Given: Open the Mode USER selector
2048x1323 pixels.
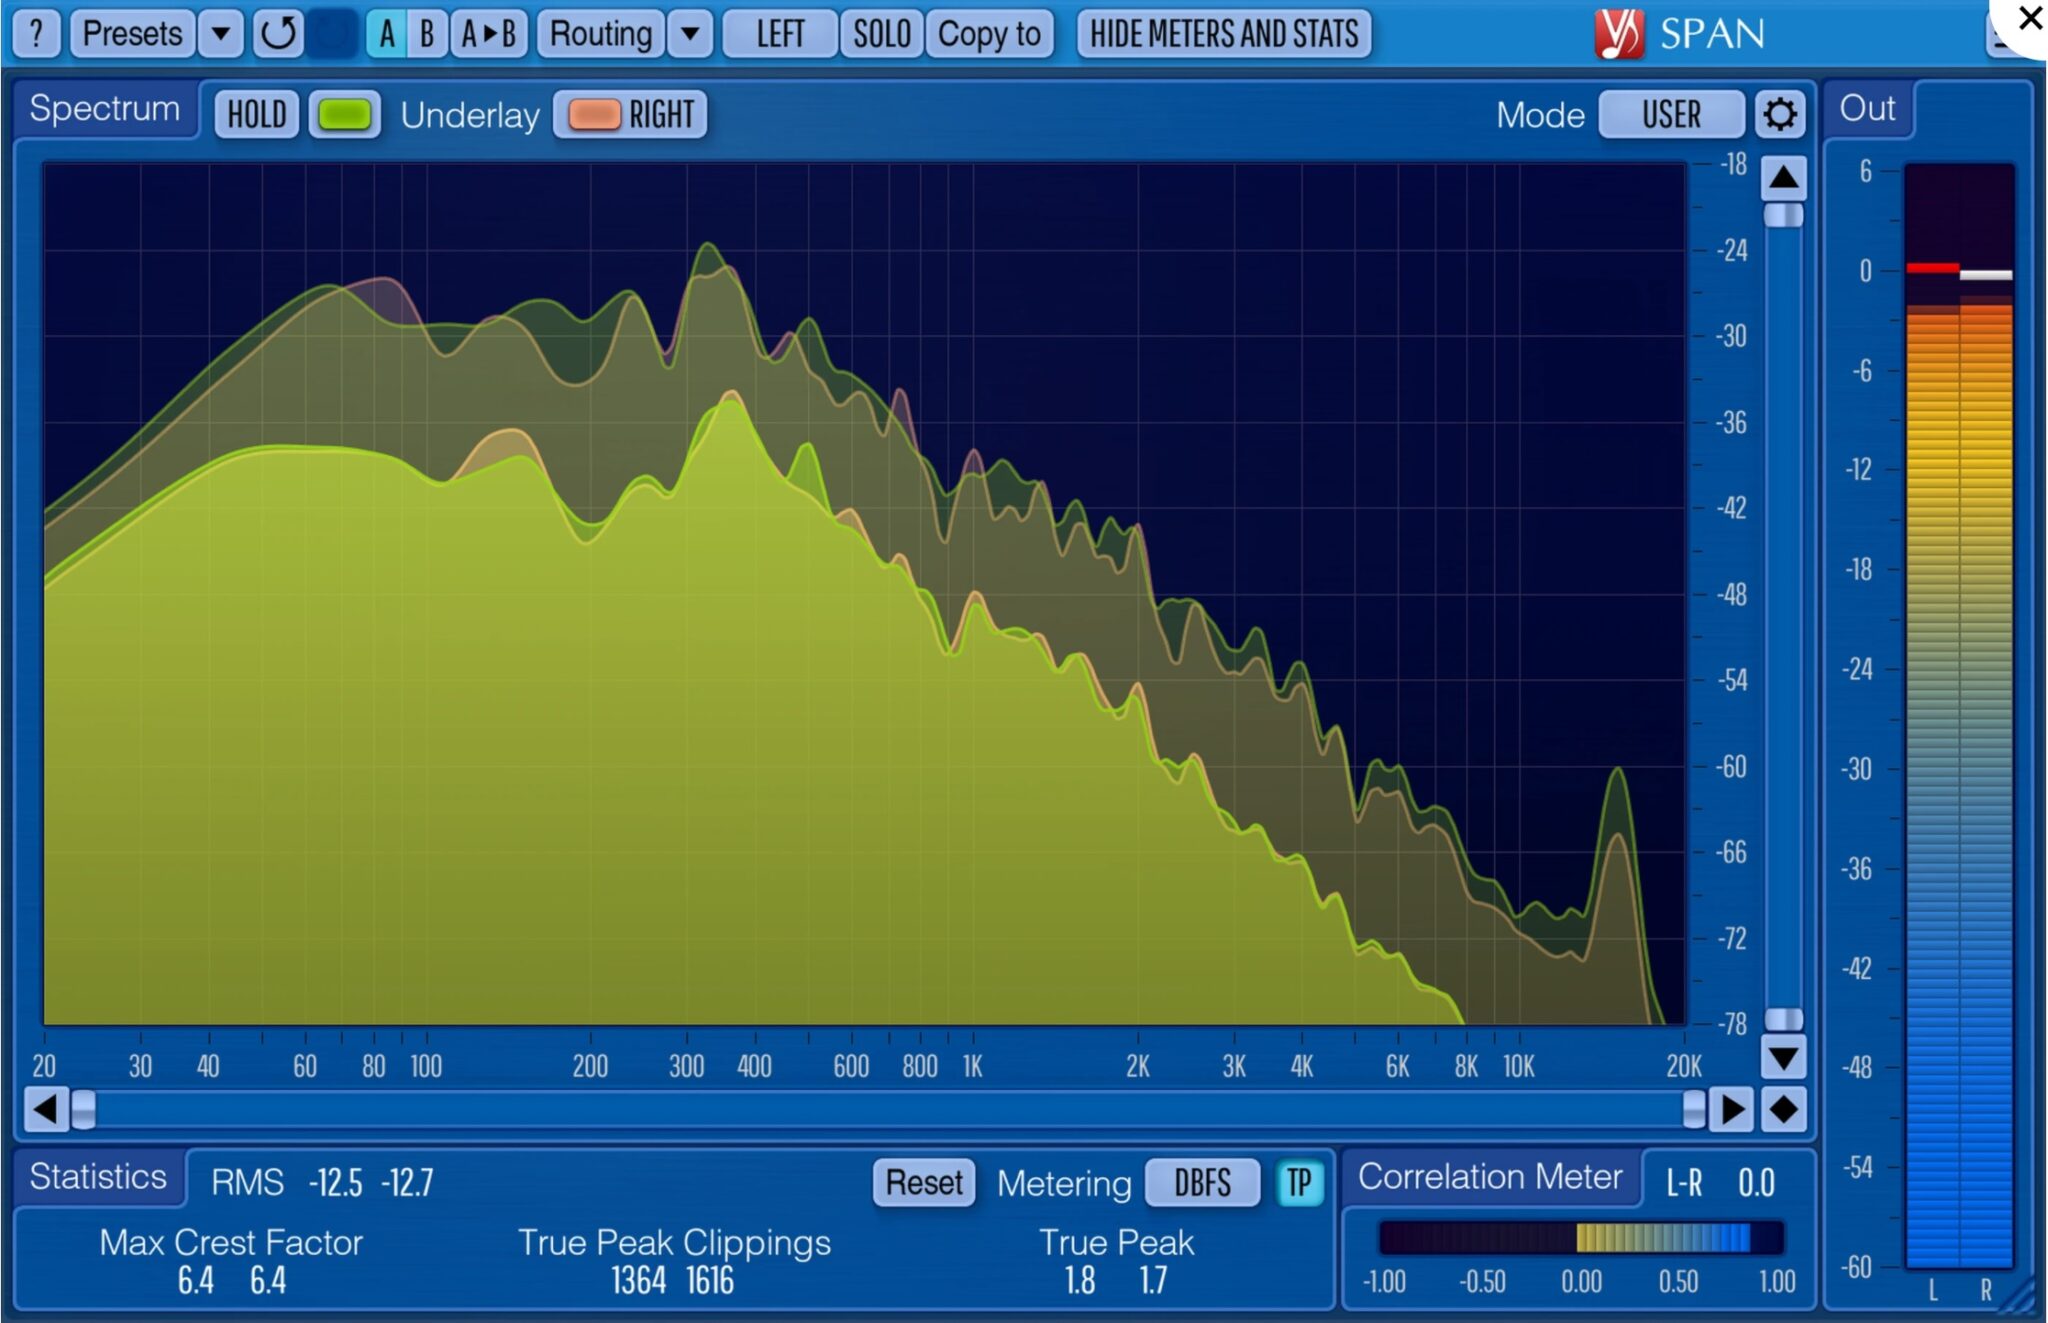Looking at the screenshot, I should tap(1671, 114).
